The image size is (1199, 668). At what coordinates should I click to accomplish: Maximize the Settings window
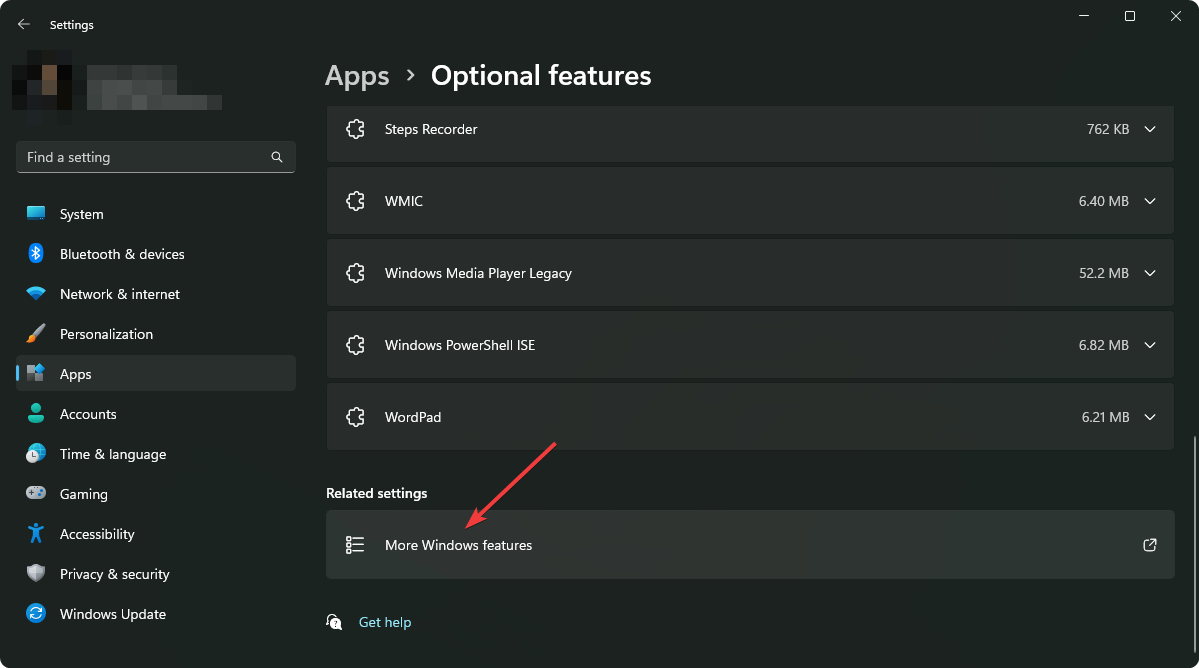point(1129,16)
